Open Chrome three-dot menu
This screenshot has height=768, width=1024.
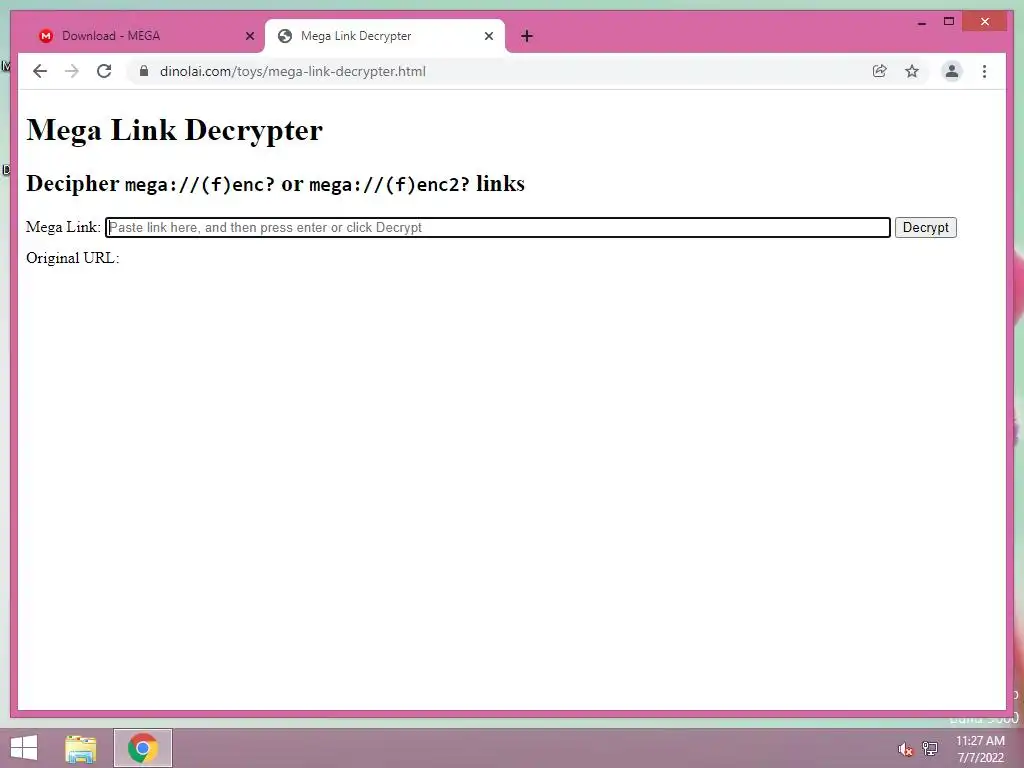(x=984, y=71)
